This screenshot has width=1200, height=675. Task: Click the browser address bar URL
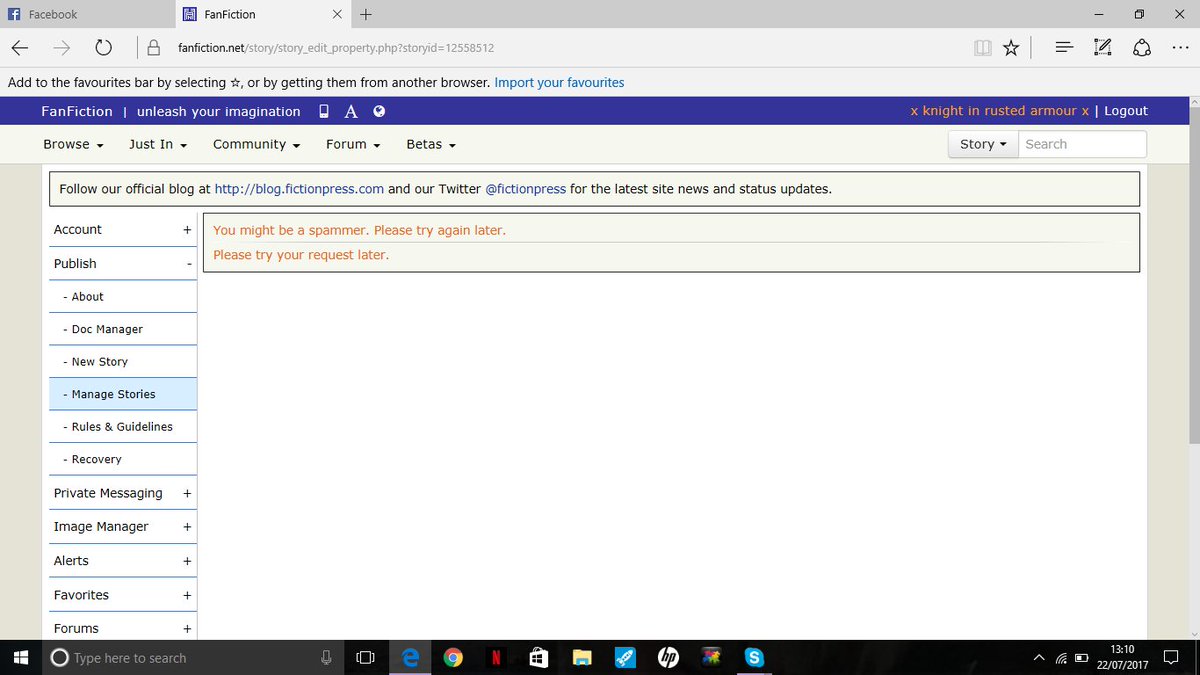click(336, 47)
